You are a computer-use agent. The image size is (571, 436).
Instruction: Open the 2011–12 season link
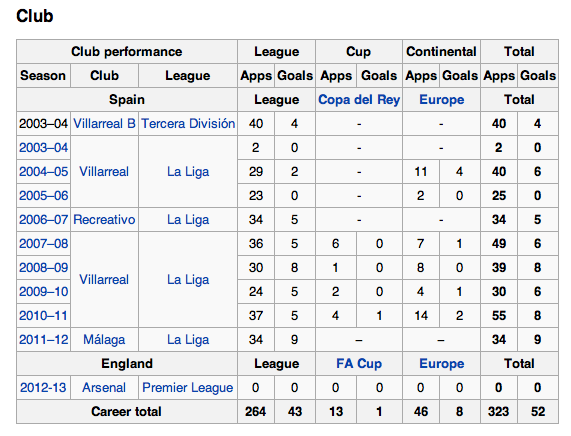coord(44,340)
